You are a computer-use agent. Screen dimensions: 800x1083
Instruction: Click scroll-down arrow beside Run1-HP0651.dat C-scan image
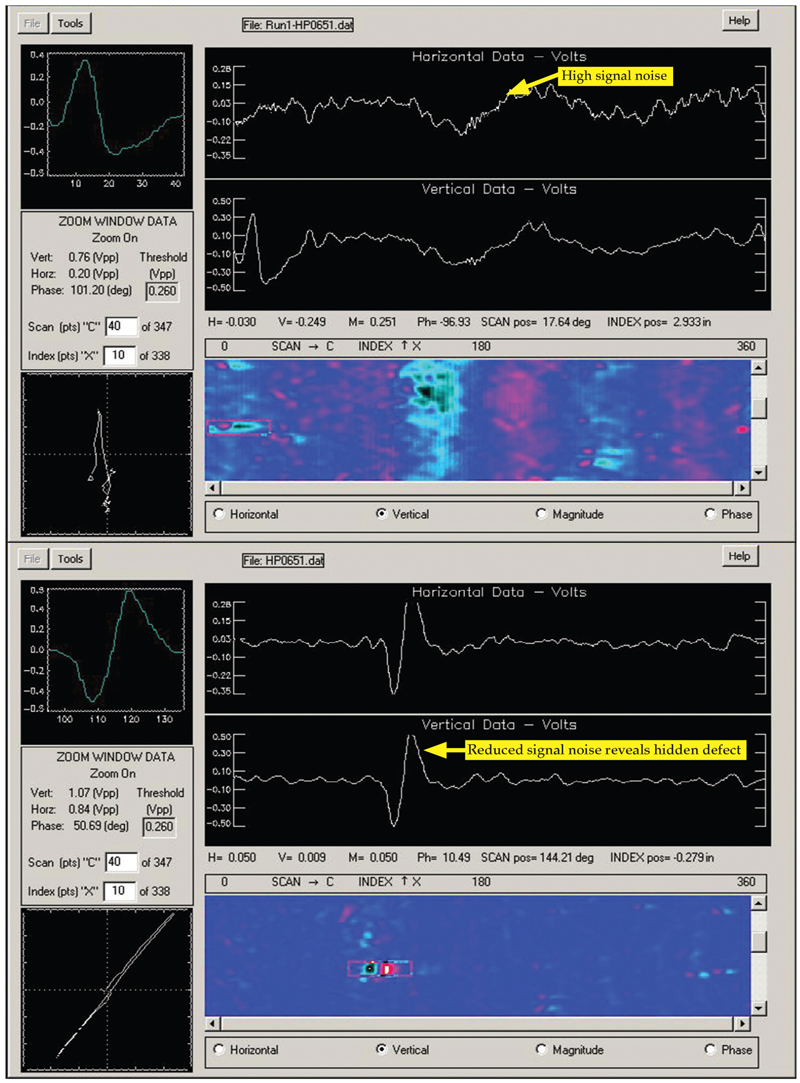[759, 472]
